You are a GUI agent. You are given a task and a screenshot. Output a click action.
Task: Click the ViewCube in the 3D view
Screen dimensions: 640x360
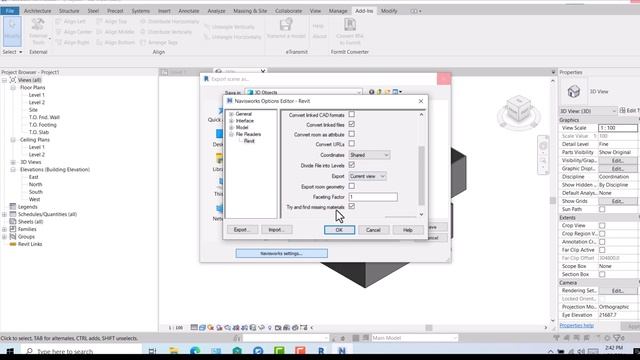519,110
